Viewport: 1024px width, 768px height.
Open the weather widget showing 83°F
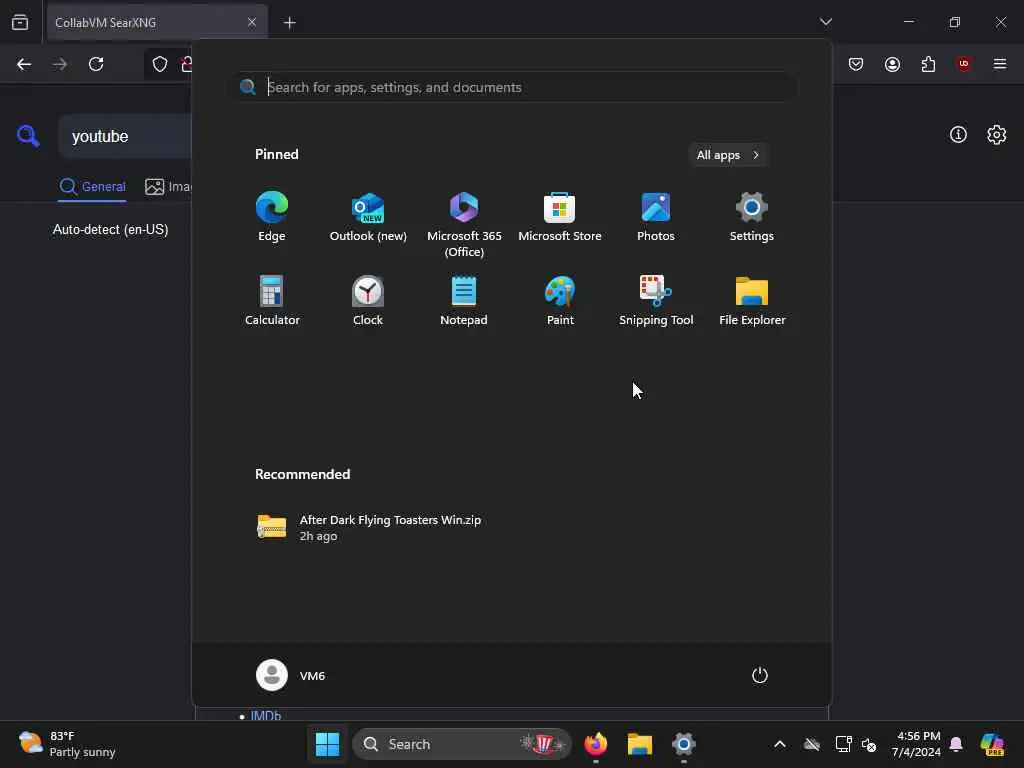pyautogui.click(x=67, y=744)
